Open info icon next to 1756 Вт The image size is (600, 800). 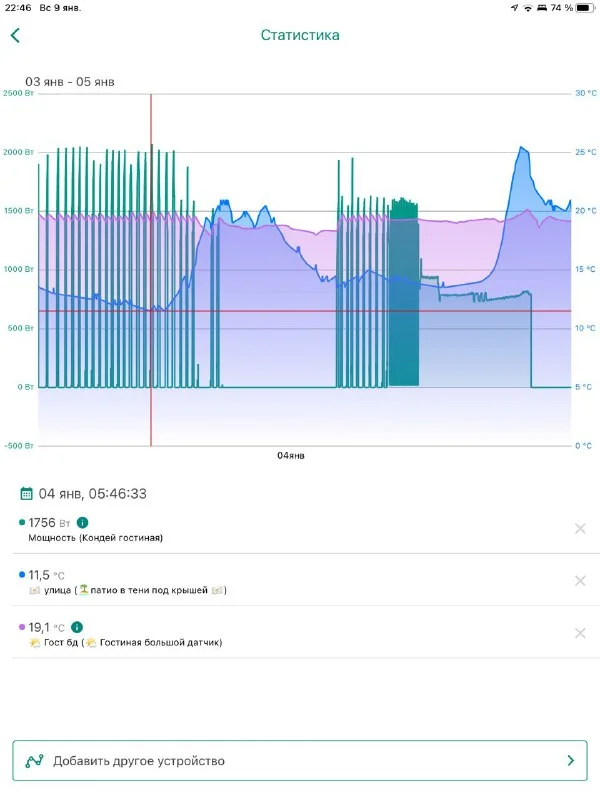[83, 522]
